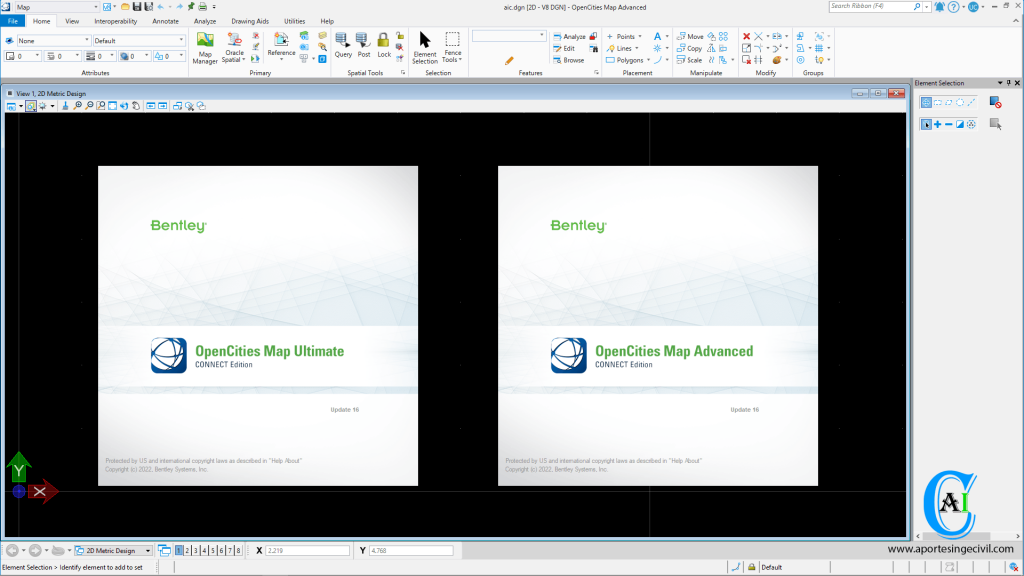Click the Save icon in quick access toolbar
Image resolution: width=1024 pixels, height=576 pixels.
point(137,7)
